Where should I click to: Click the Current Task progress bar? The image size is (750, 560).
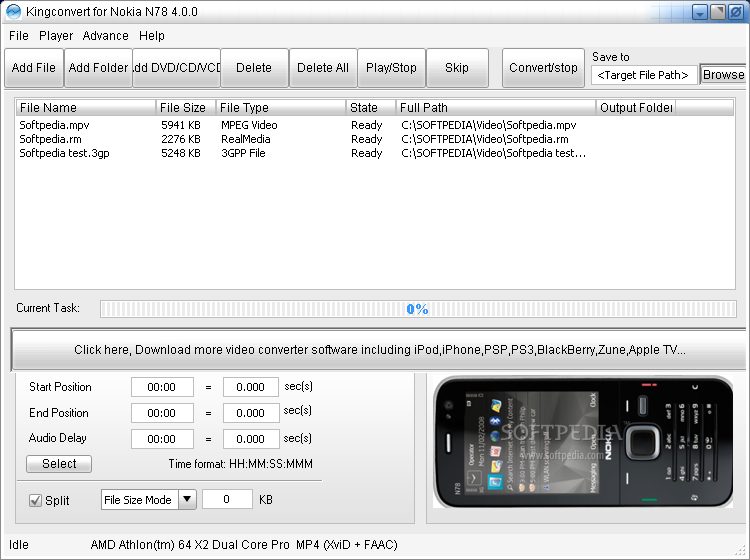tap(418, 309)
